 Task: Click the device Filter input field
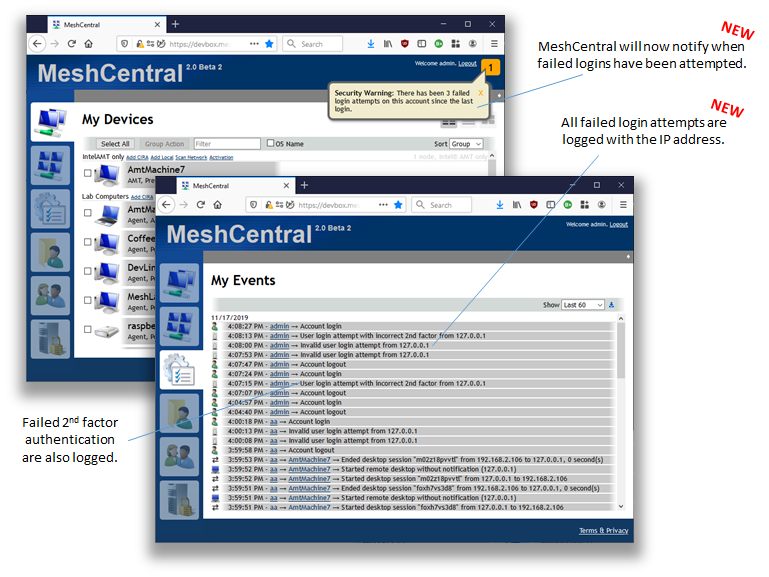coord(227,144)
